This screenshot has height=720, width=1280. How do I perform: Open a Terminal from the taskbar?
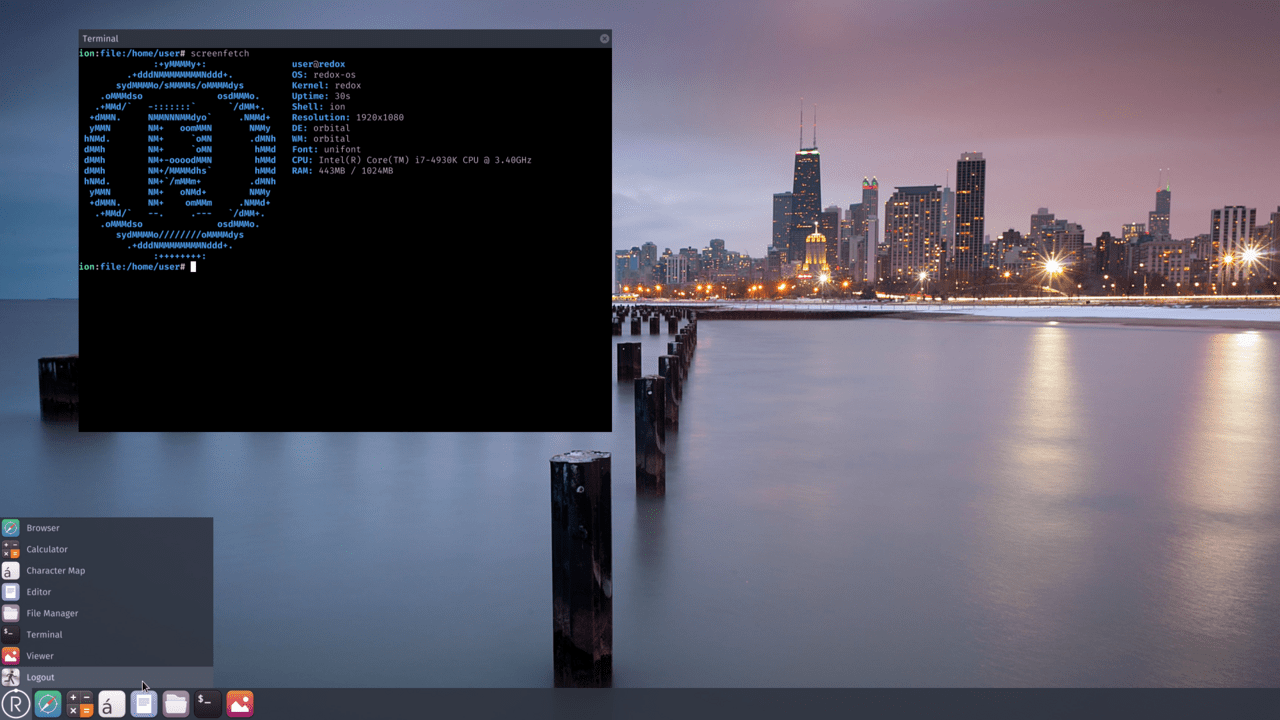[x=207, y=703]
